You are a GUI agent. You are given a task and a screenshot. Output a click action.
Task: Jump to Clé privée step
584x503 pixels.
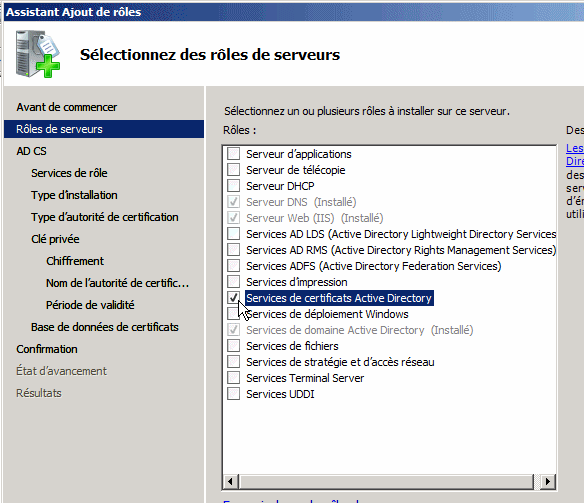(55, 239)
